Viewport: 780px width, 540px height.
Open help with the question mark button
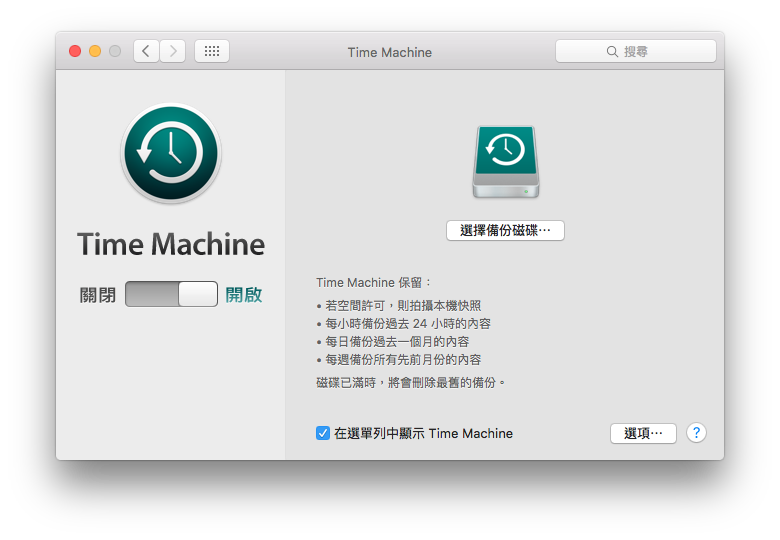[696, 433]
